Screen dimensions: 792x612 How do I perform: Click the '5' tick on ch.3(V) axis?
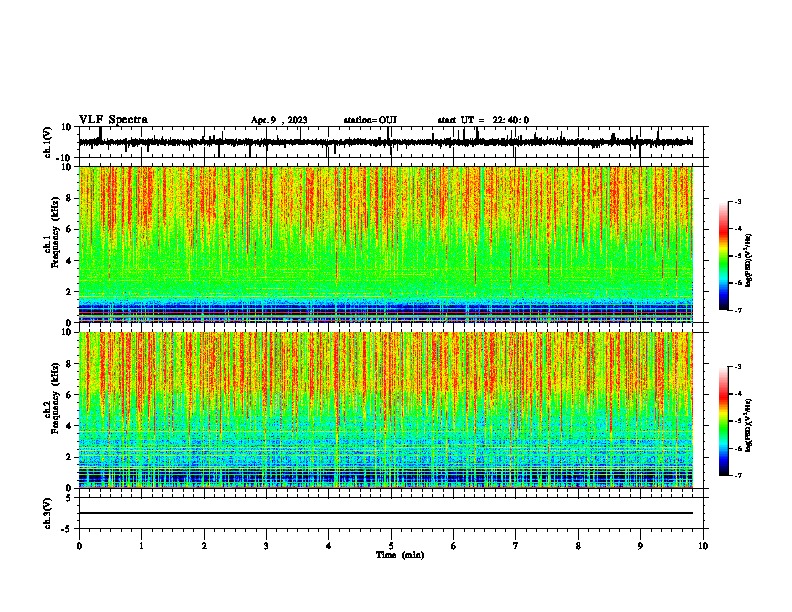[x=69, y=497]
